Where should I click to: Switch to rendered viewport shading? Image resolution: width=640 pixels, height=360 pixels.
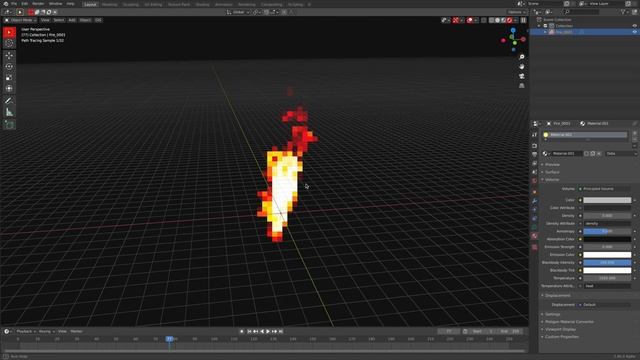pyautogui.click(x=509, y=20)
